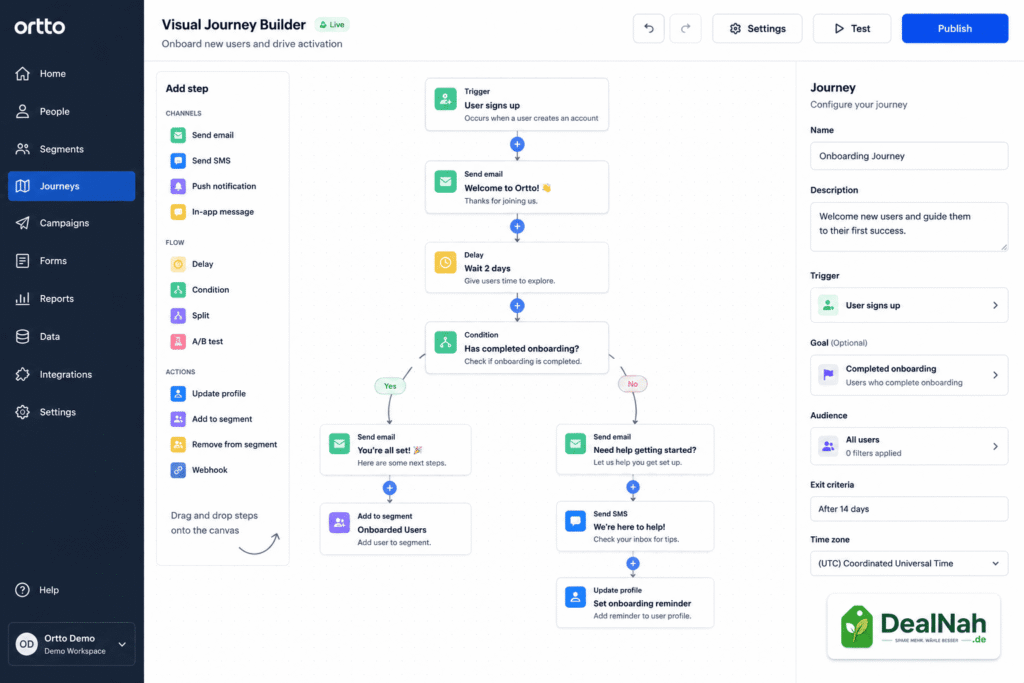
Task: Select We're here to help SMS node
Action: coord(635,526)
